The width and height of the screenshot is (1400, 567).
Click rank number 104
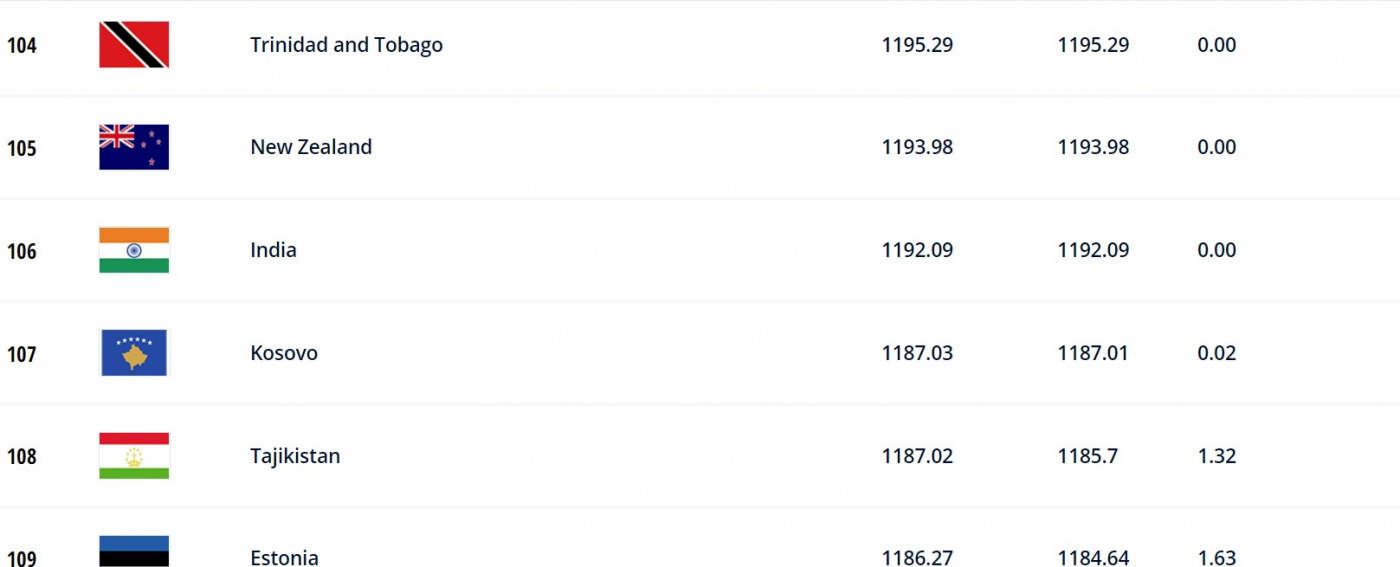pos(22,46)
